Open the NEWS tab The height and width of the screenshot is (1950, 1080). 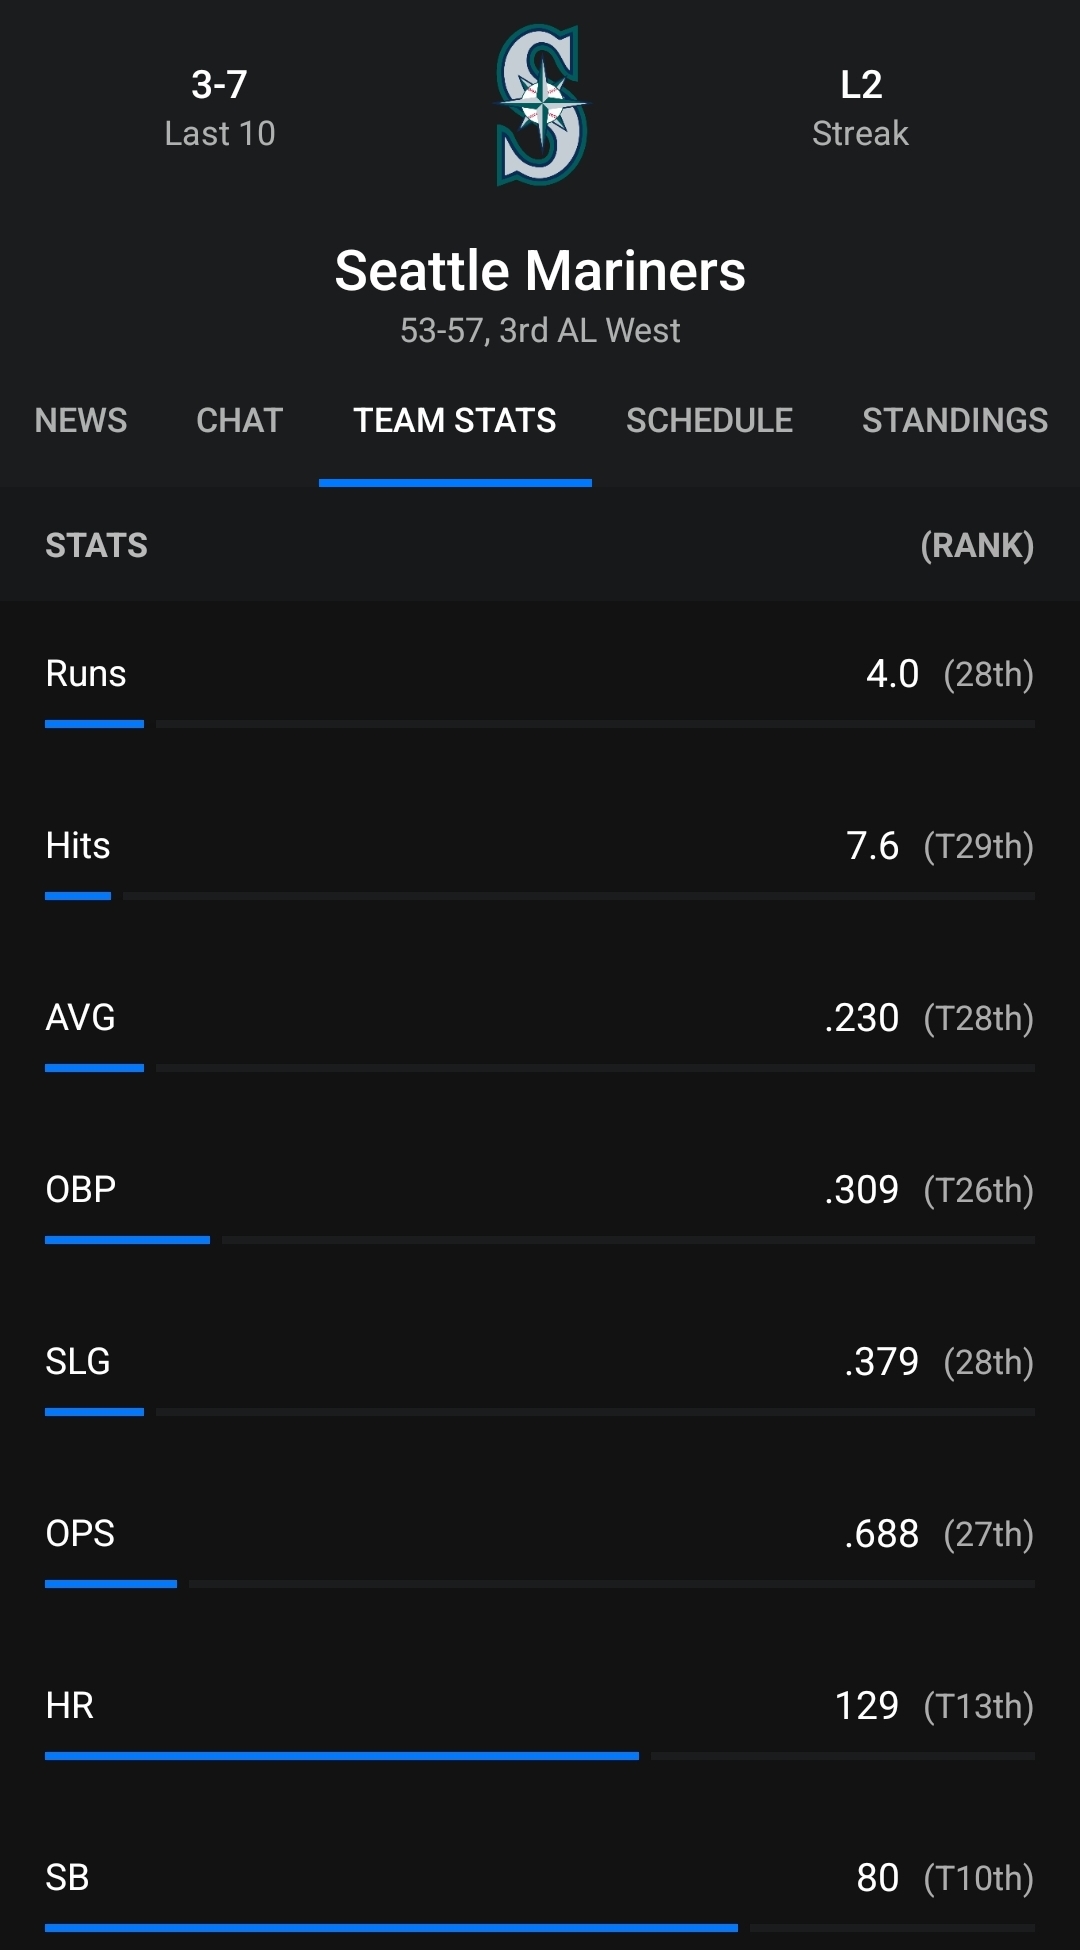81,420
